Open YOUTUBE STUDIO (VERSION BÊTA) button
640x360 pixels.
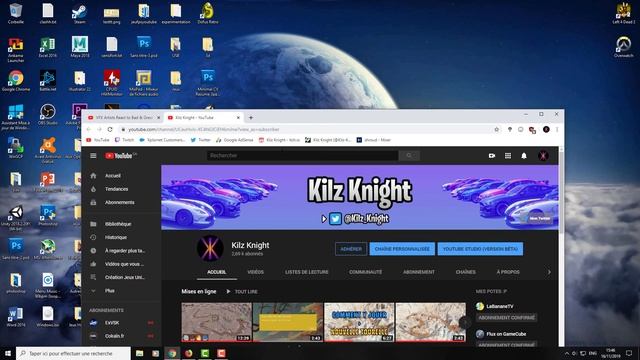click(x=480, y=249)
